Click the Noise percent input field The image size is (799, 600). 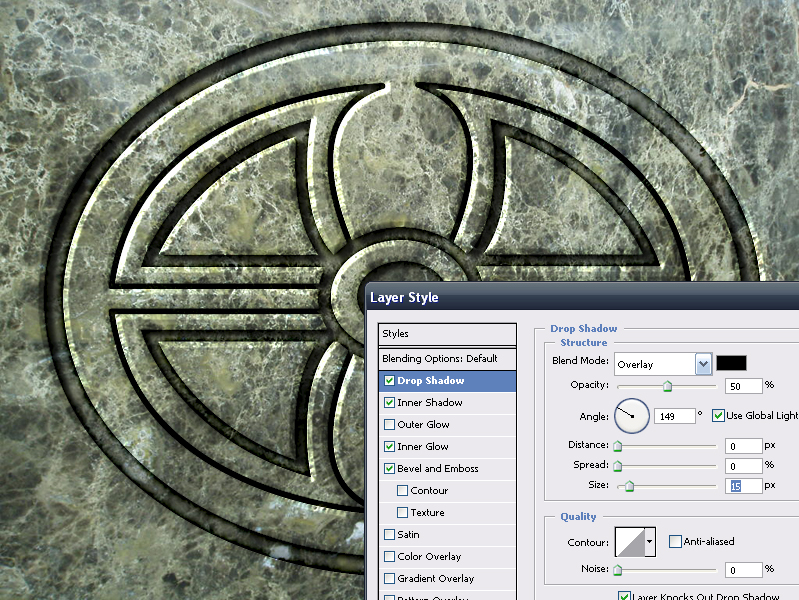point(743,570)
